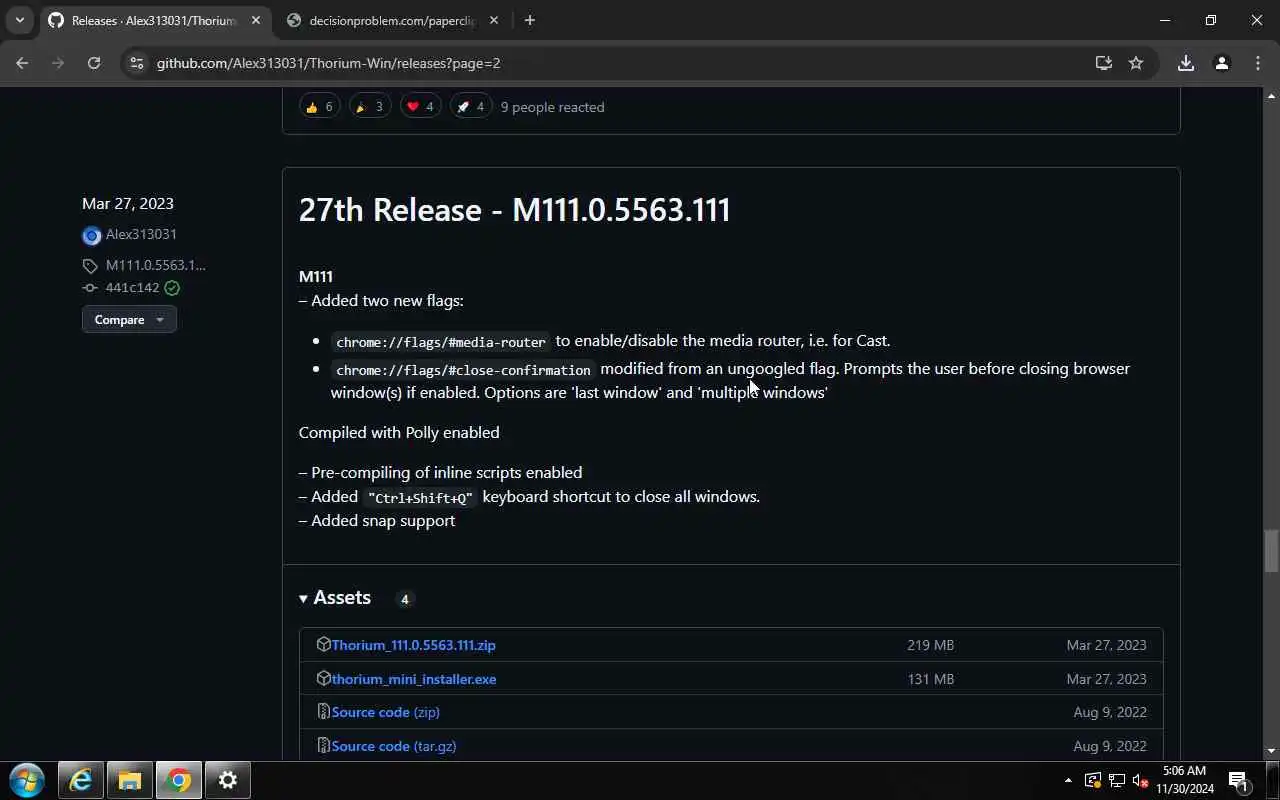
Task: Download Source code (zip)
Action: [385, 712]
